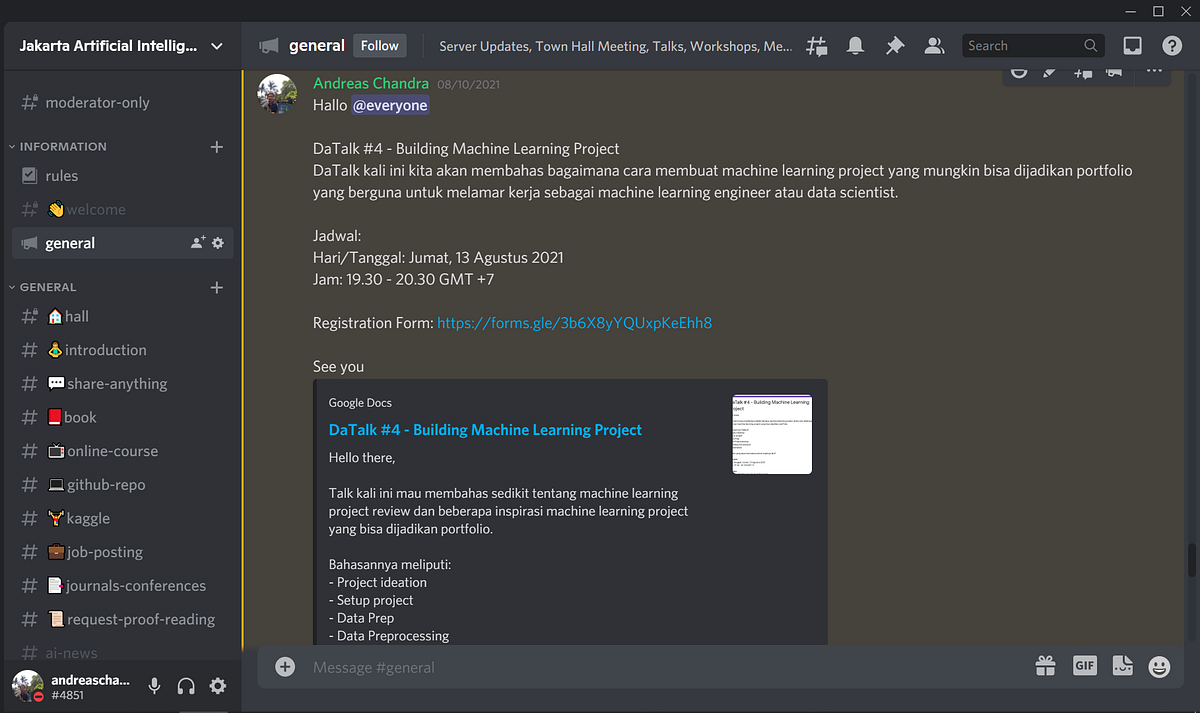The height and width of the screenshot is (713, 1200).
Task: Open User Settings gear
Action: (218, 686)
